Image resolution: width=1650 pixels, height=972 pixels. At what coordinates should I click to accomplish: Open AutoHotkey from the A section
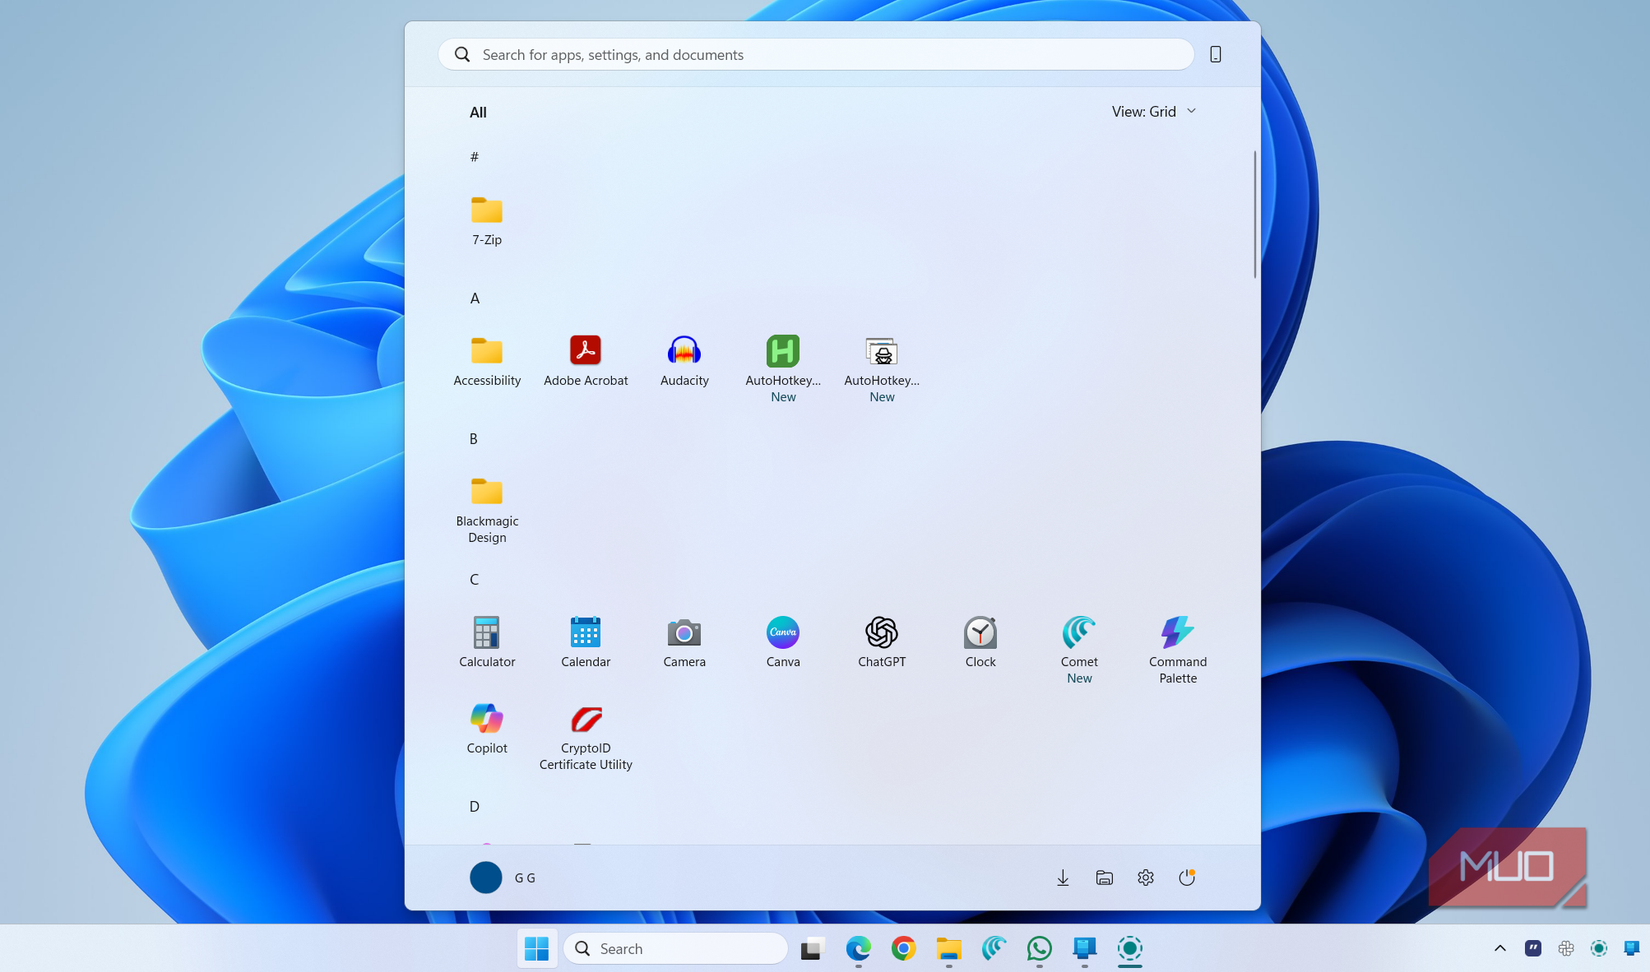(783, 360)
